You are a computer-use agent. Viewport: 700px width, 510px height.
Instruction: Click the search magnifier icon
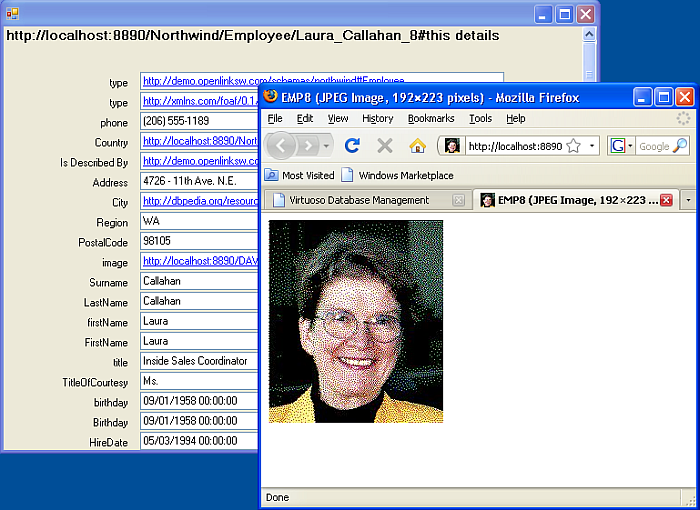tap(680, 146)
